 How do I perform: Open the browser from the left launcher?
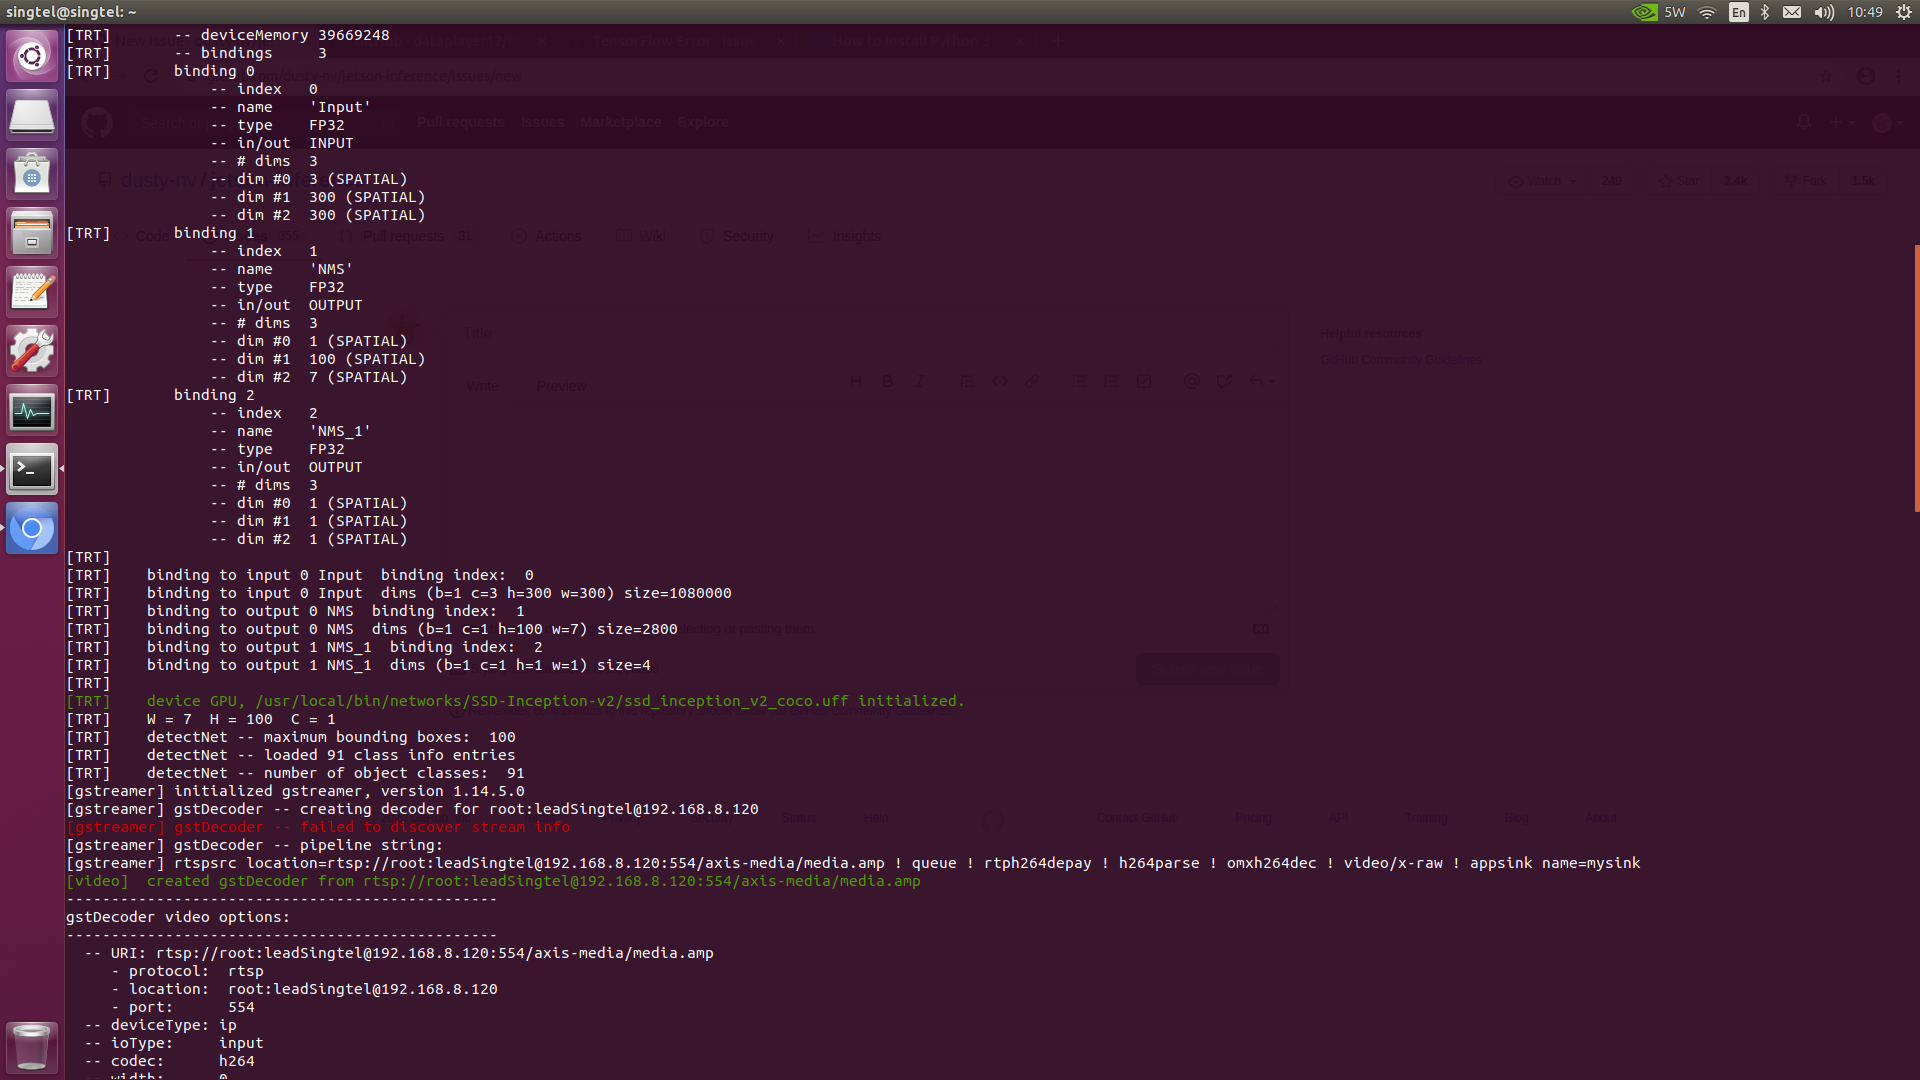[32, 528]
